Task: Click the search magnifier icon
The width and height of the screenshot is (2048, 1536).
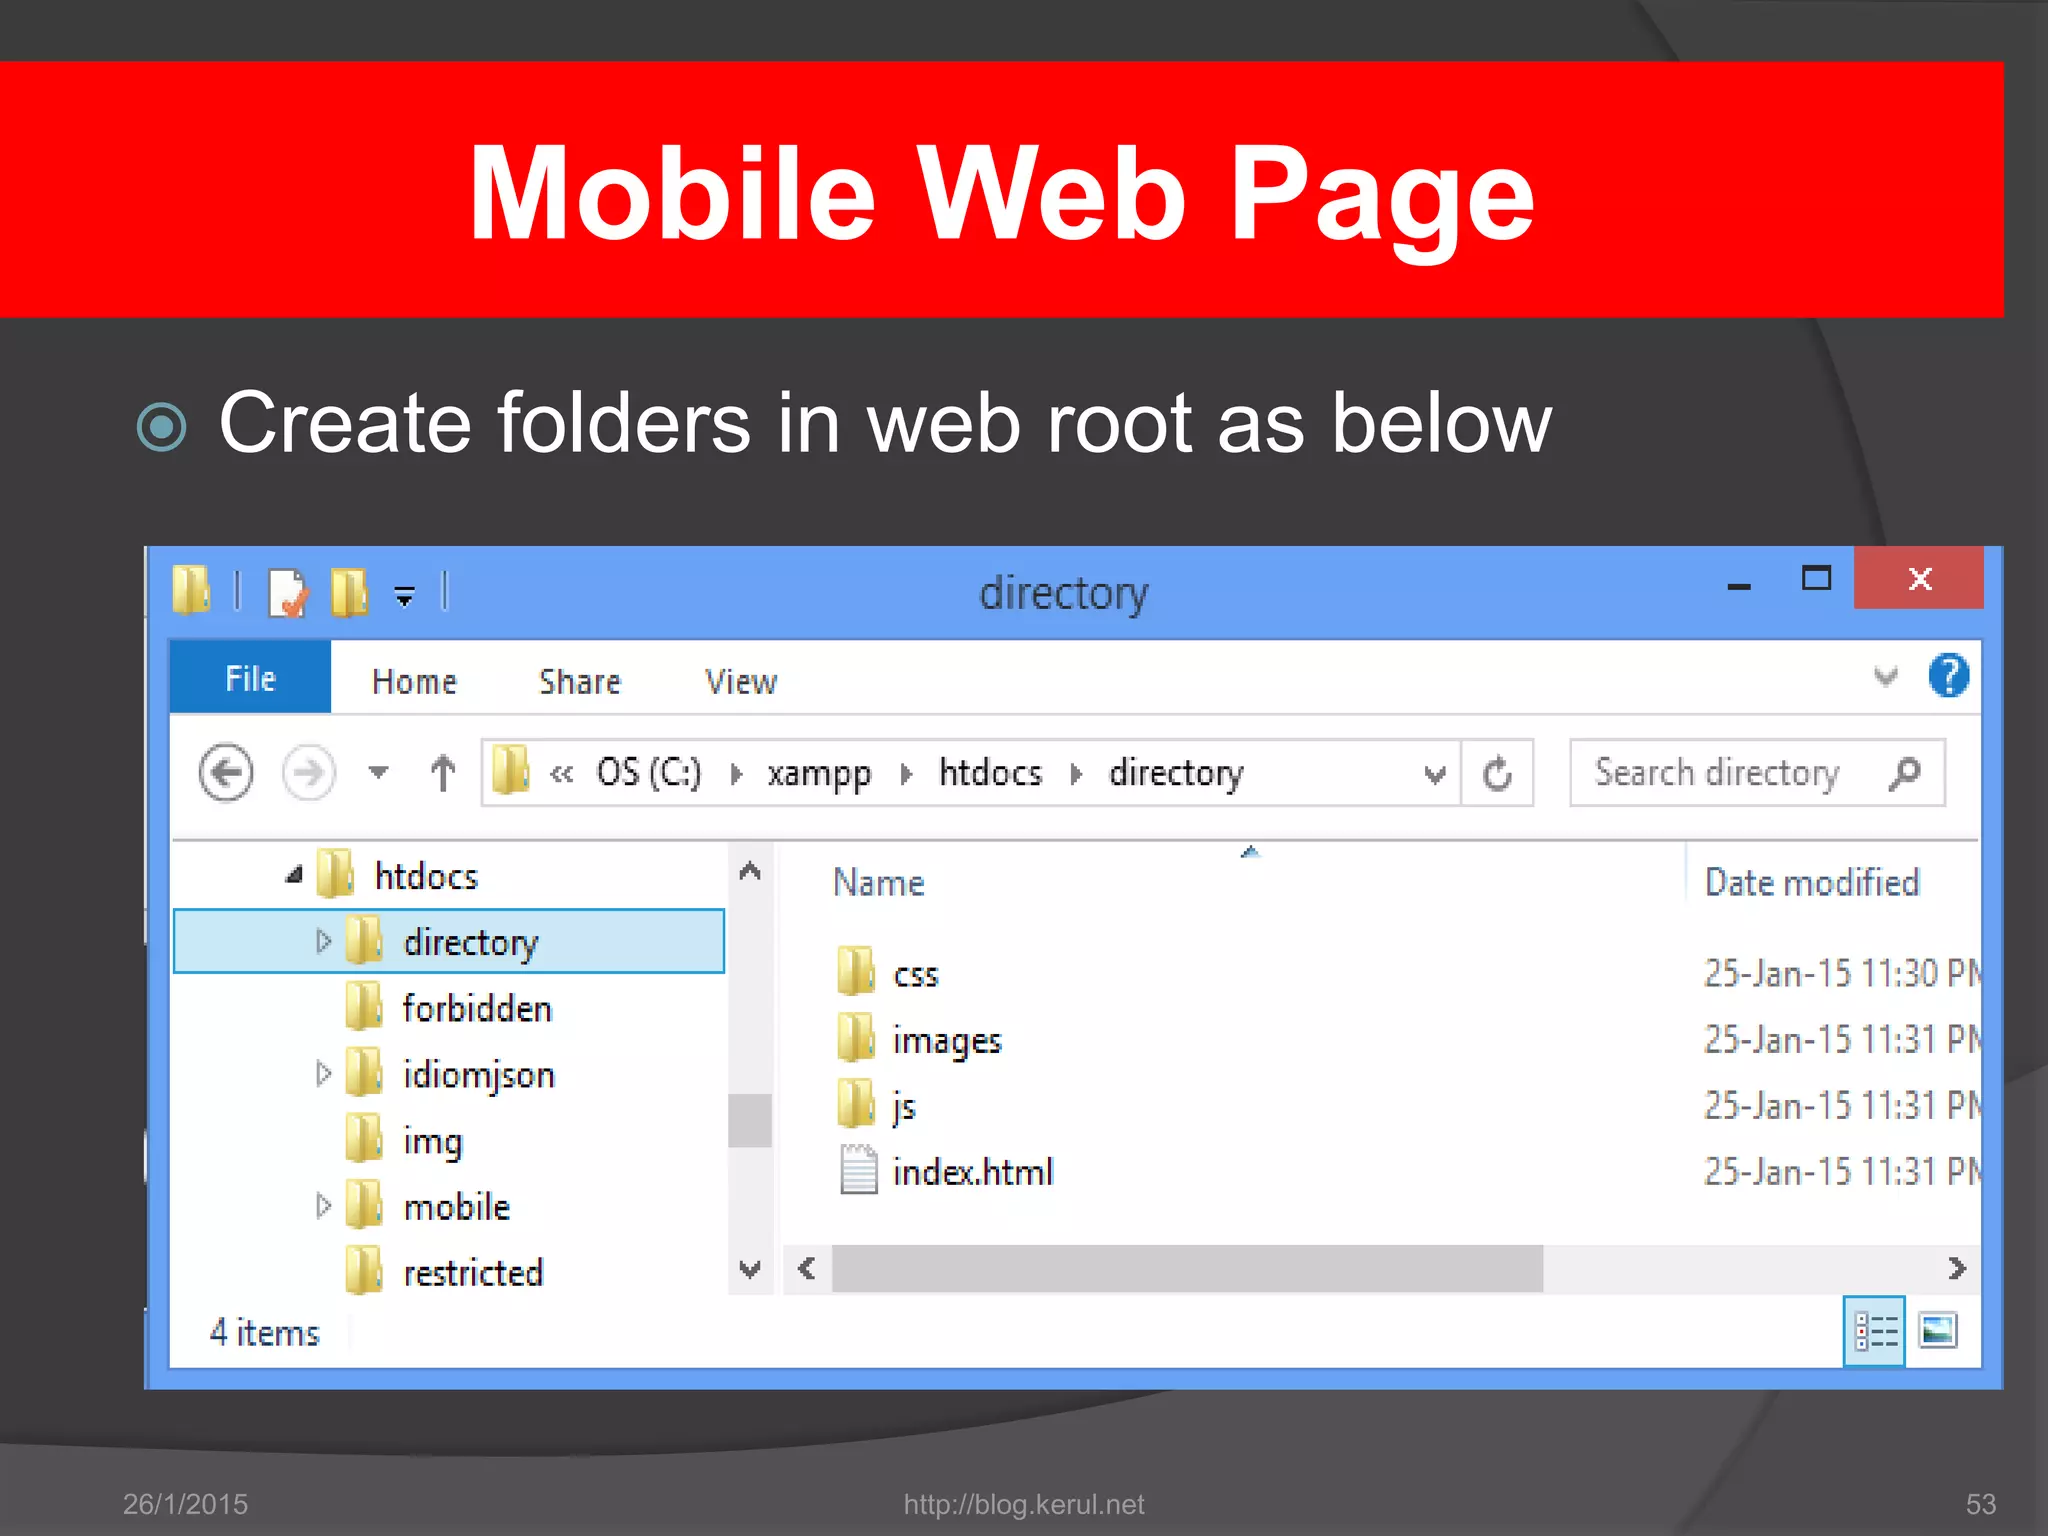Action: click(x=1905, y=773)
